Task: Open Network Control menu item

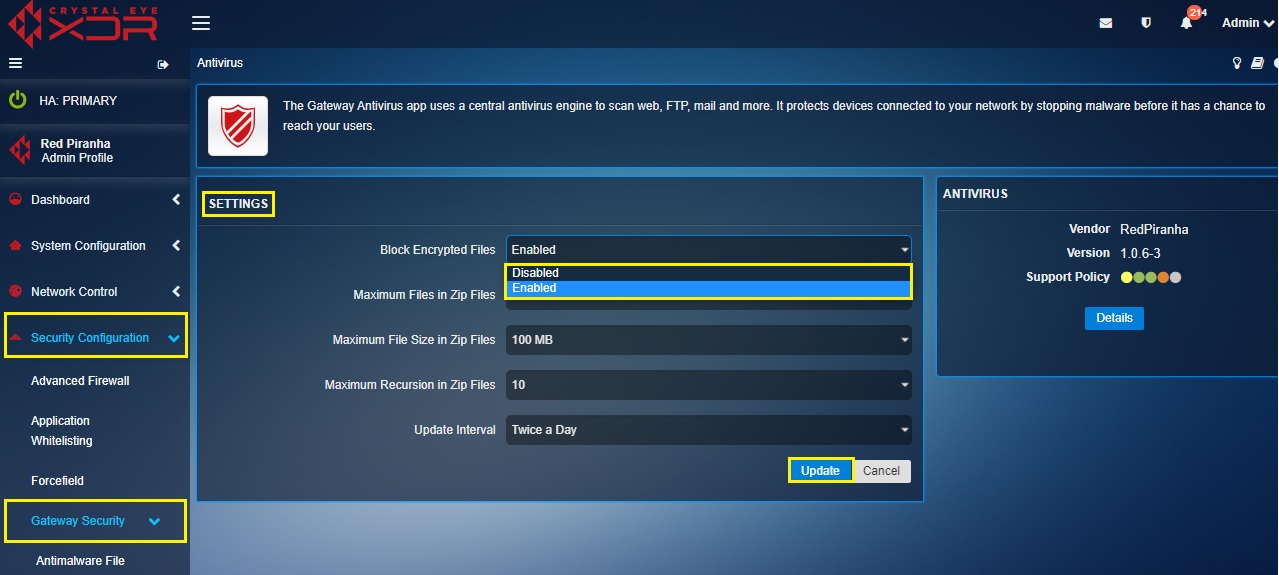Action: pyautogui.click(x=74, y=292)
